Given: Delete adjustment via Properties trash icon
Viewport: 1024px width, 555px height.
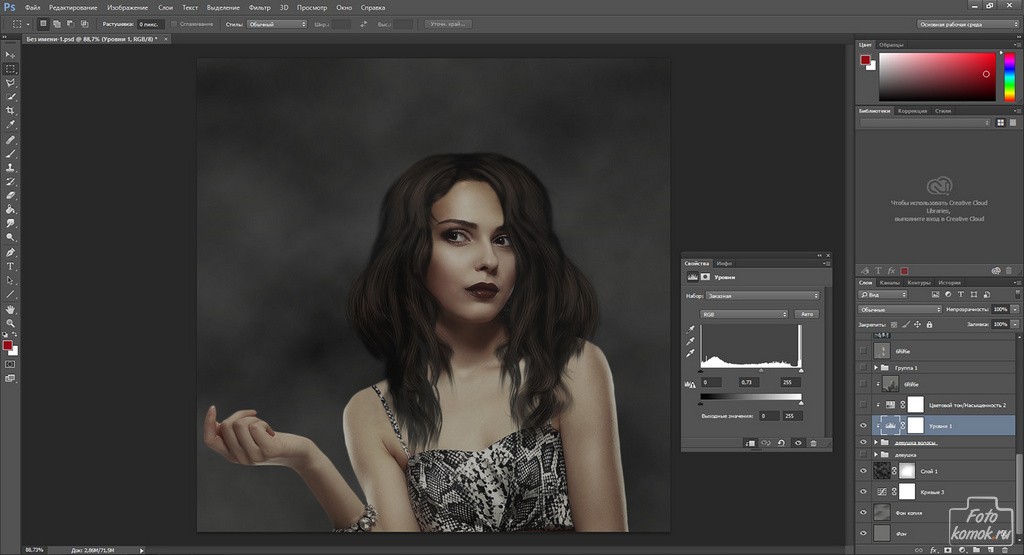Looking at the screenshot, I should pos(814,443).
